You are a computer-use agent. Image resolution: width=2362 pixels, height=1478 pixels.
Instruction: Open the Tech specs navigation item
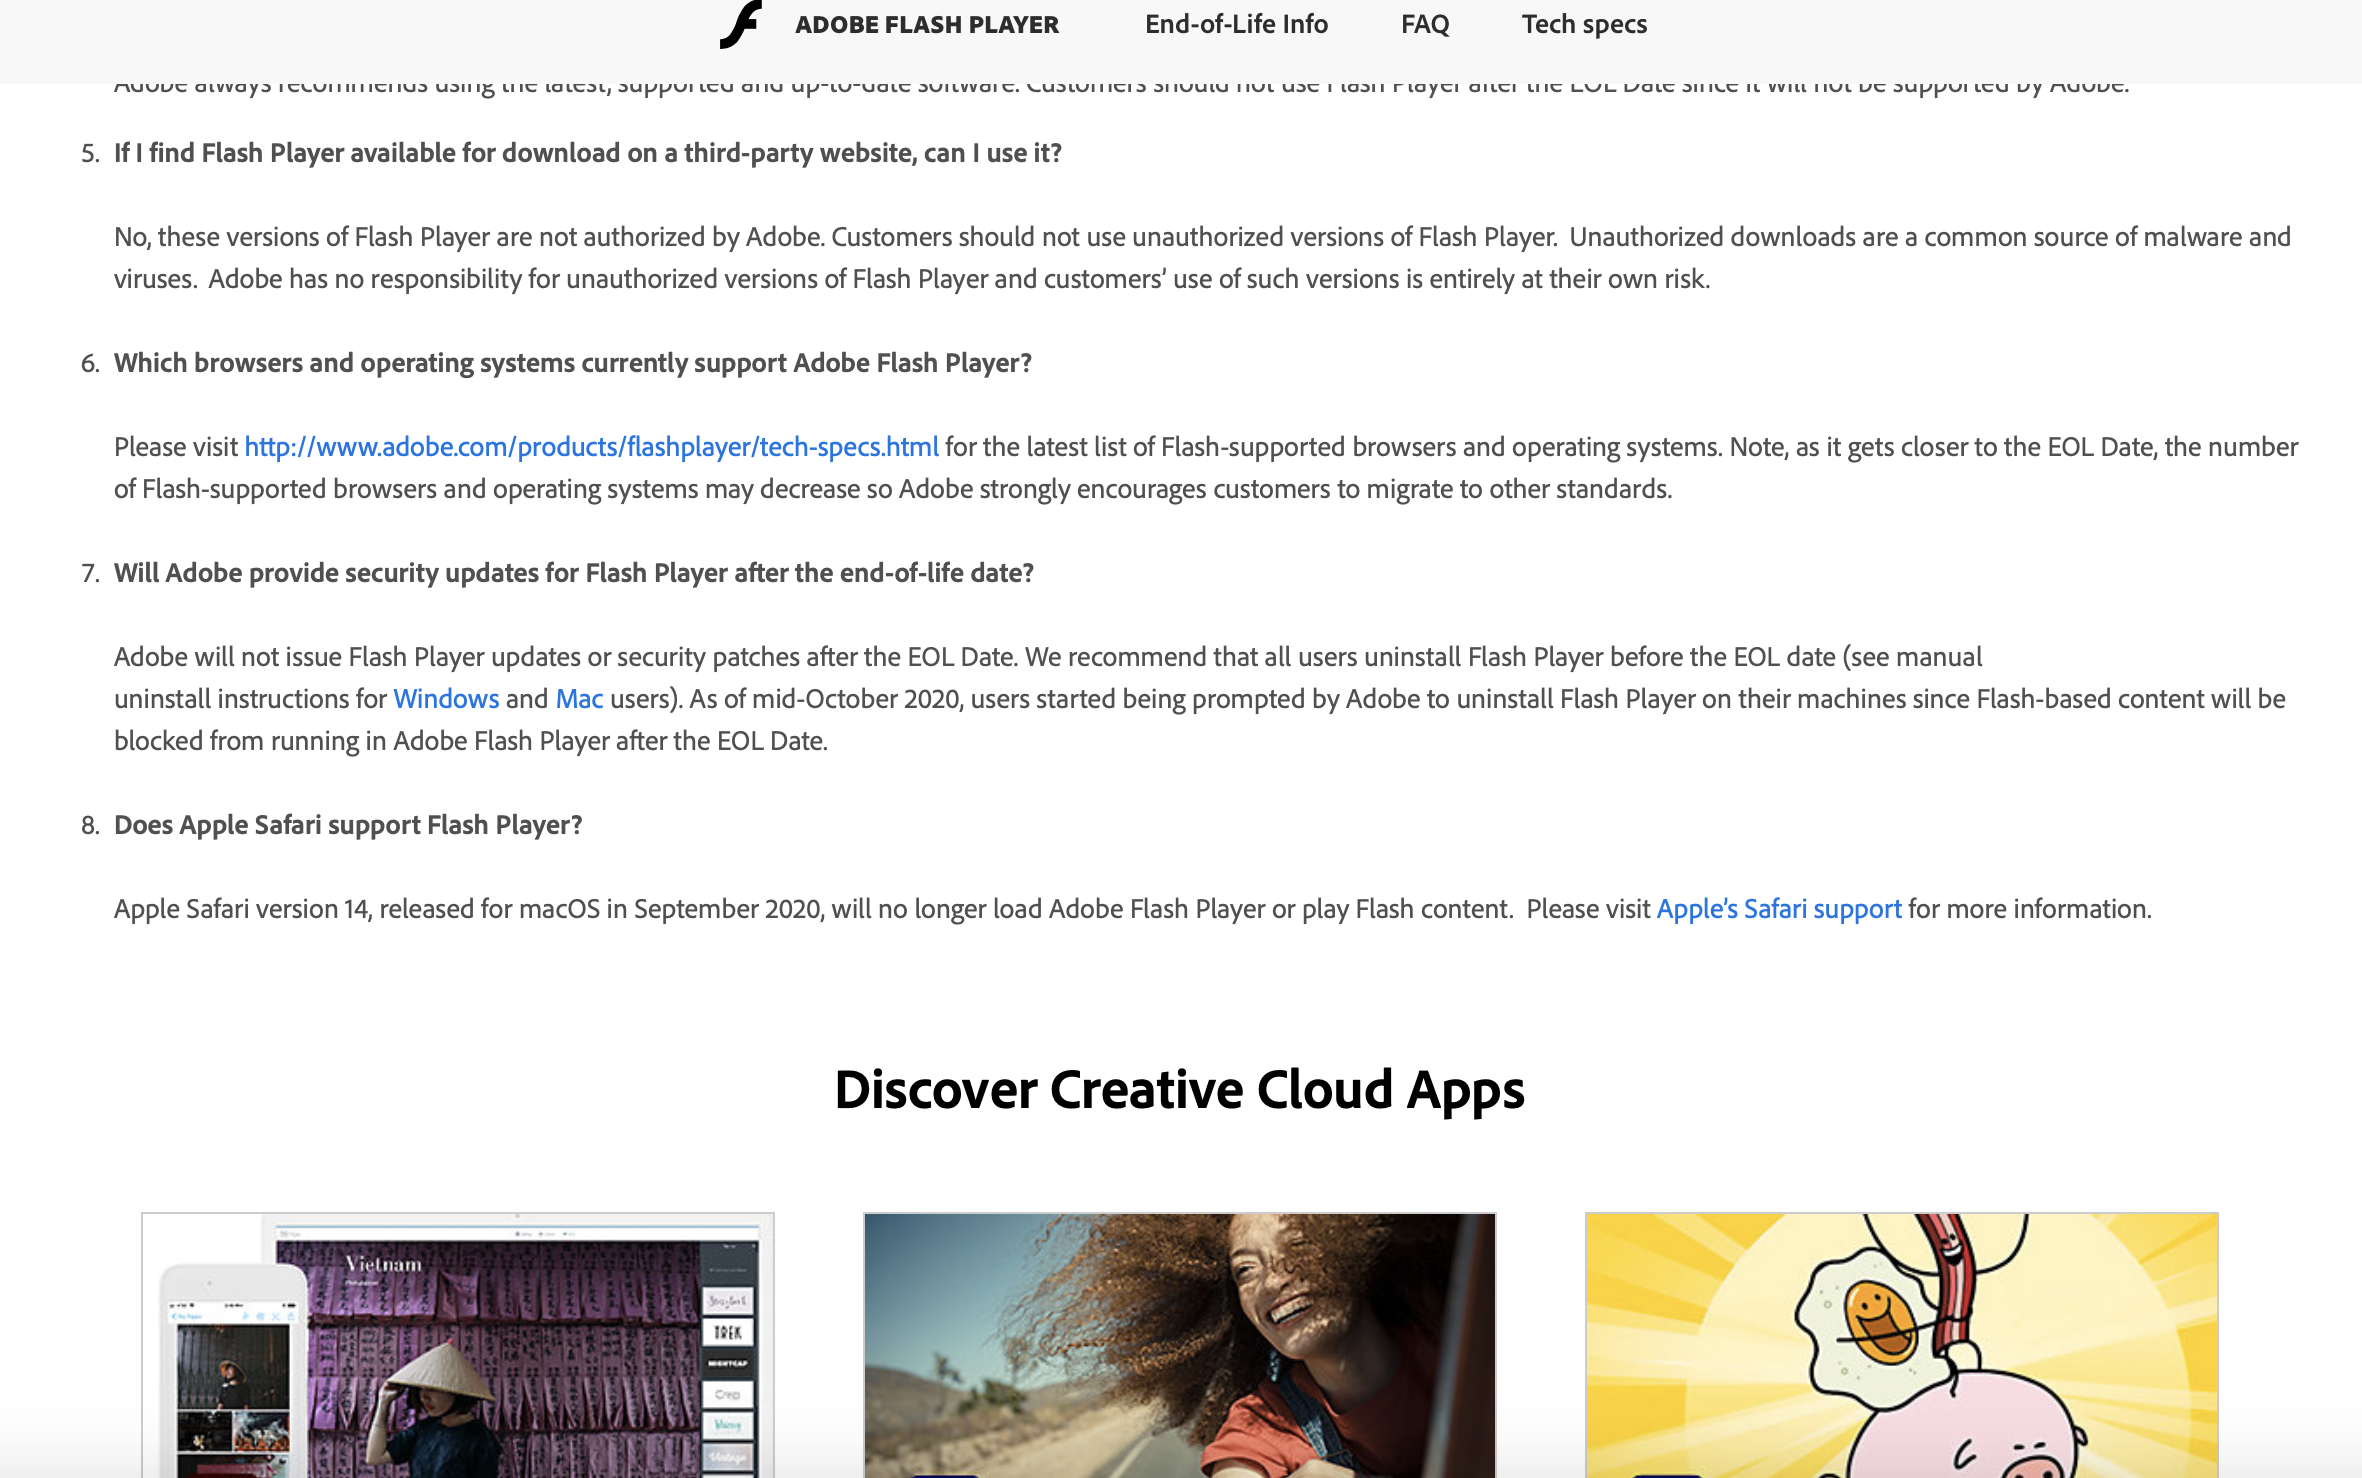[1584, 24]
